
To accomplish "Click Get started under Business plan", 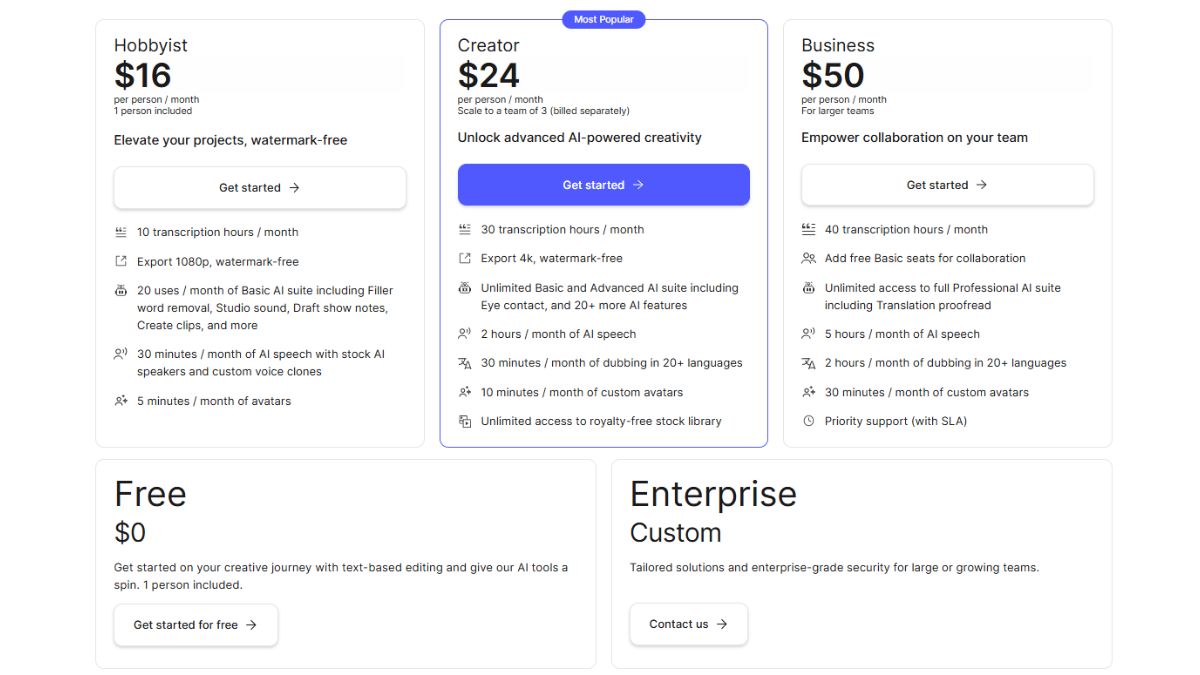I will coord(947,185).
